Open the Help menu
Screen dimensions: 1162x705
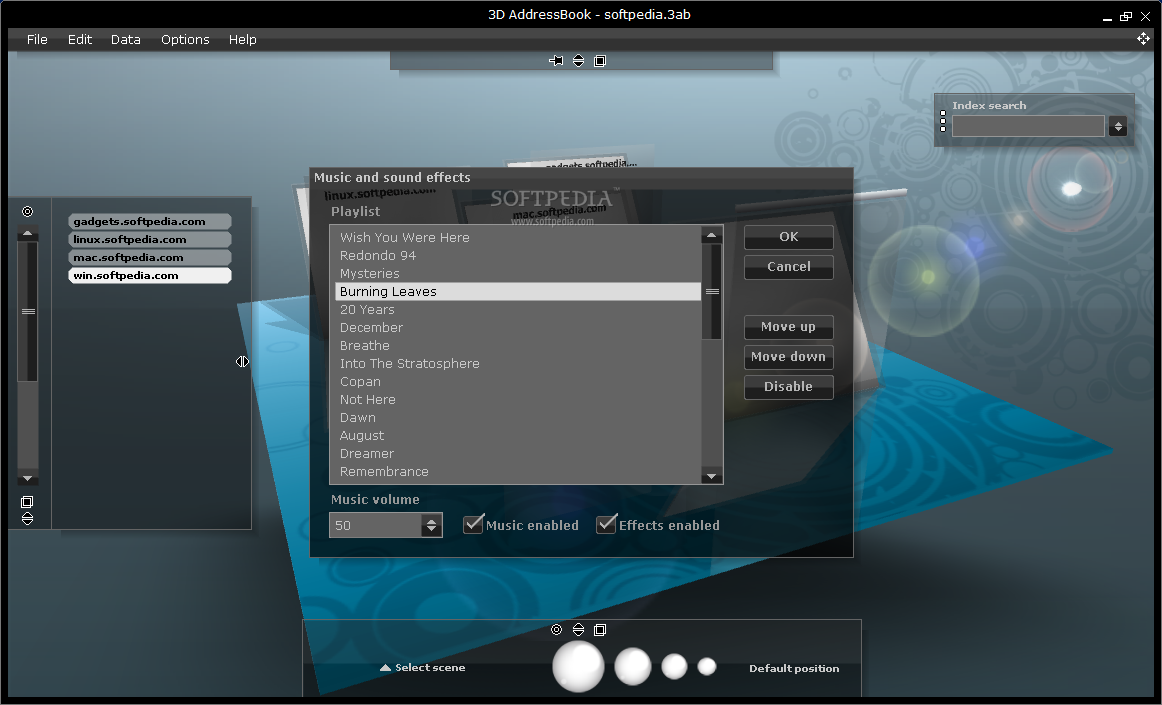point(242,39)
